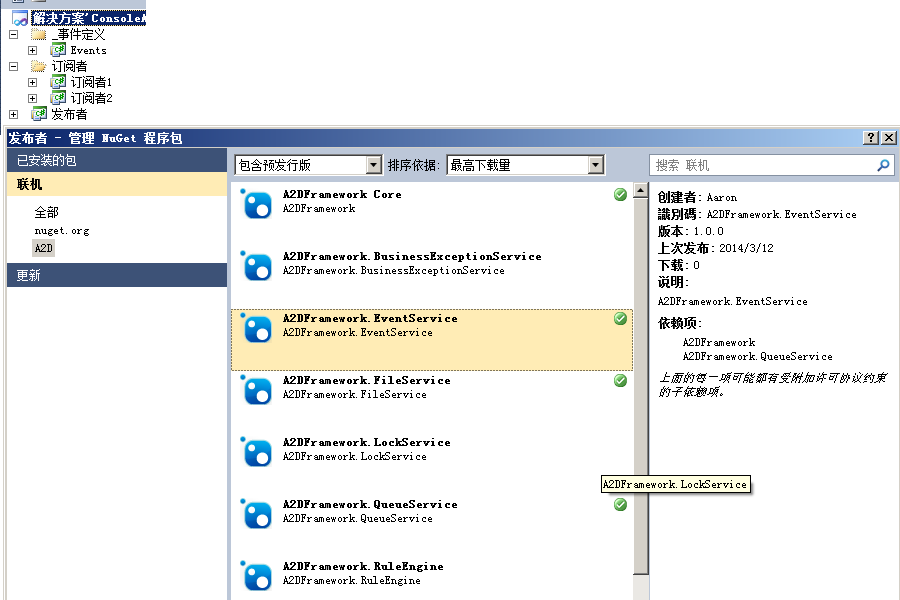Click the EventService package icon
This screenshot has height=600, width=900.
click(x=256, y=328)
